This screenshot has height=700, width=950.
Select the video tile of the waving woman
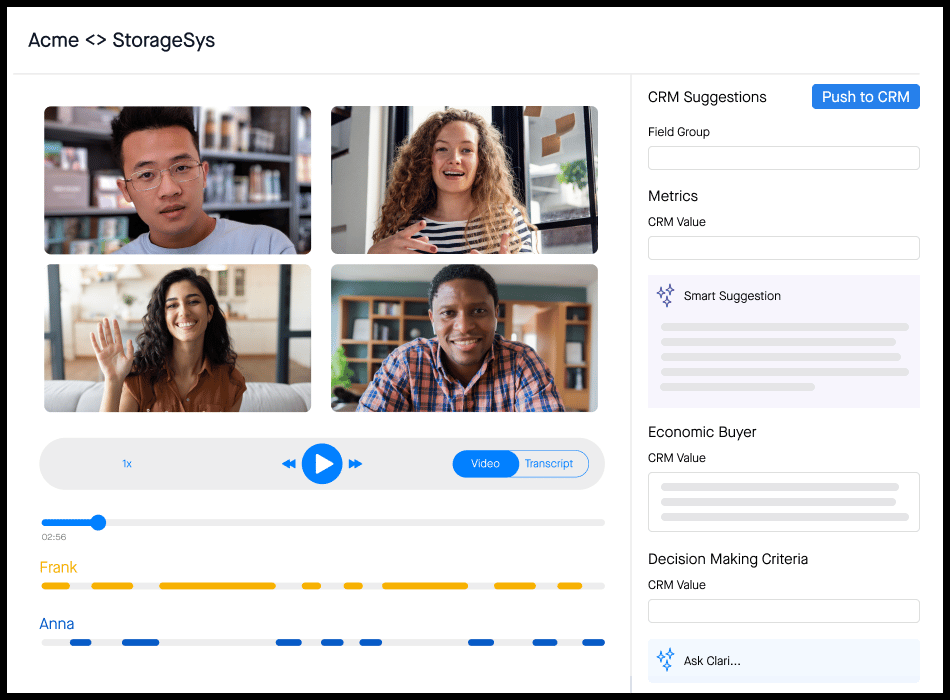click(177, 338)
